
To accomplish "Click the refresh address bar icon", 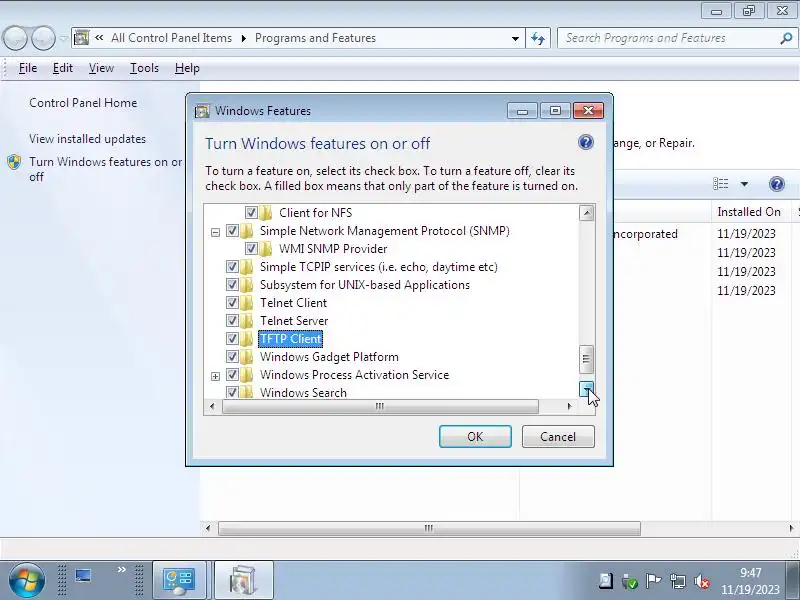I will (x=538, y=38).
